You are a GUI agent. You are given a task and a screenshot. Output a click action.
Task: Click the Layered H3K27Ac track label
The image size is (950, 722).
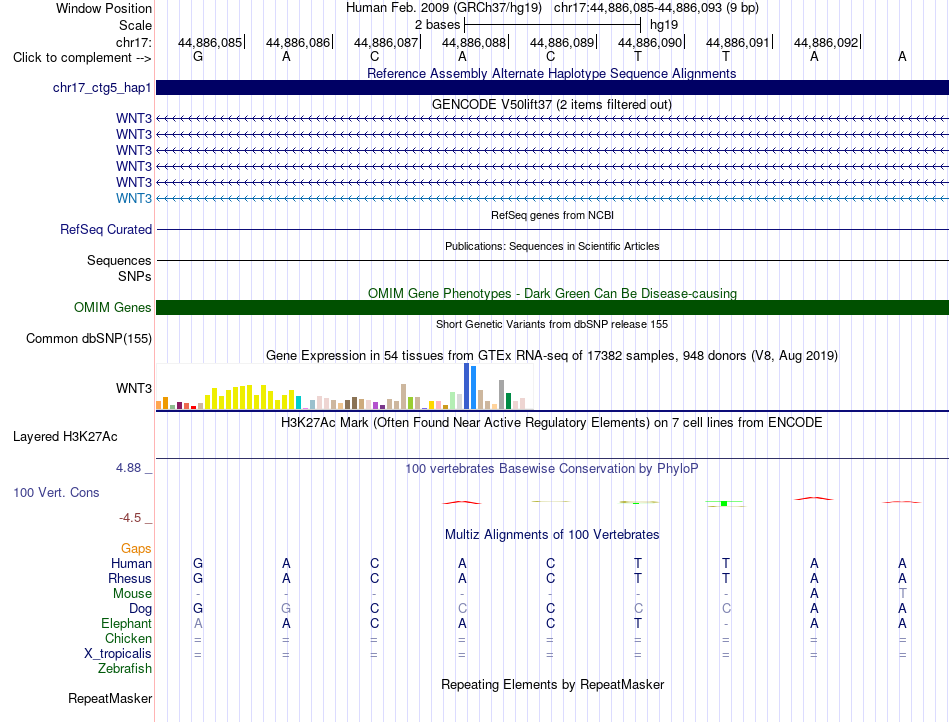65,437
